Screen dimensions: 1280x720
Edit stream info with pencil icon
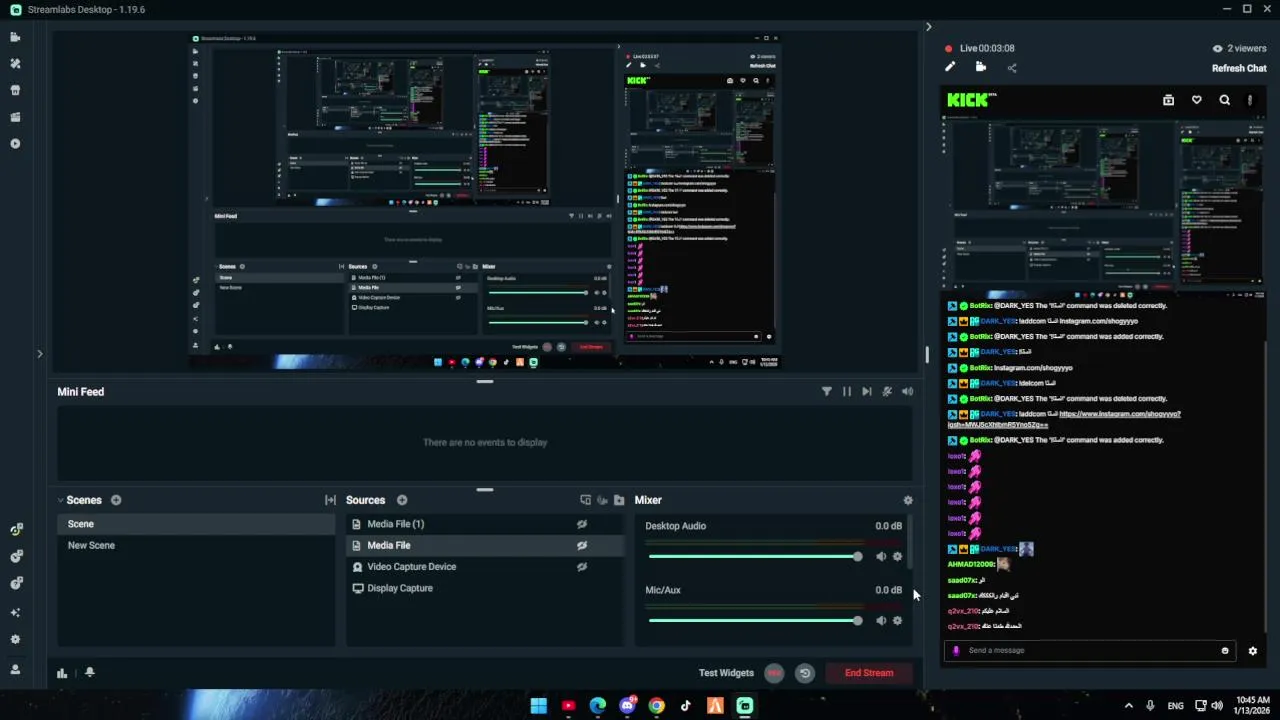950,67
